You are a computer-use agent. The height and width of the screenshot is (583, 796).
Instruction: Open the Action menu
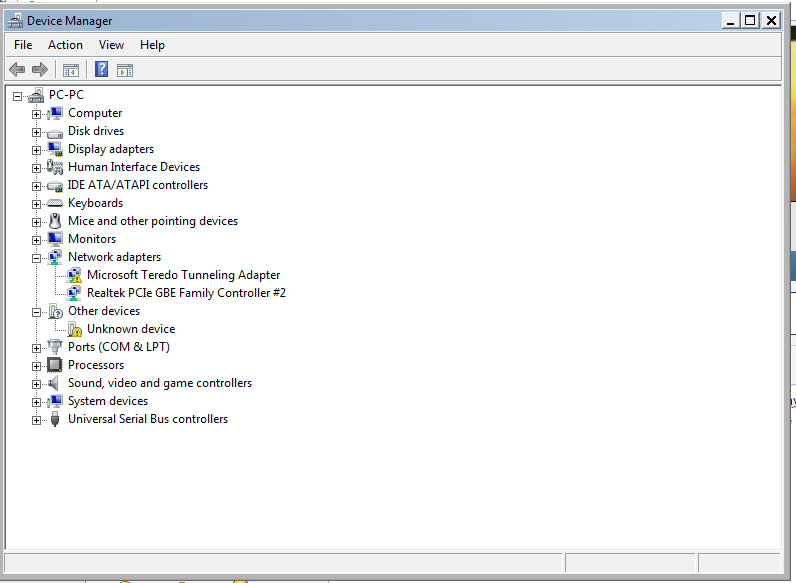point(65,45)
